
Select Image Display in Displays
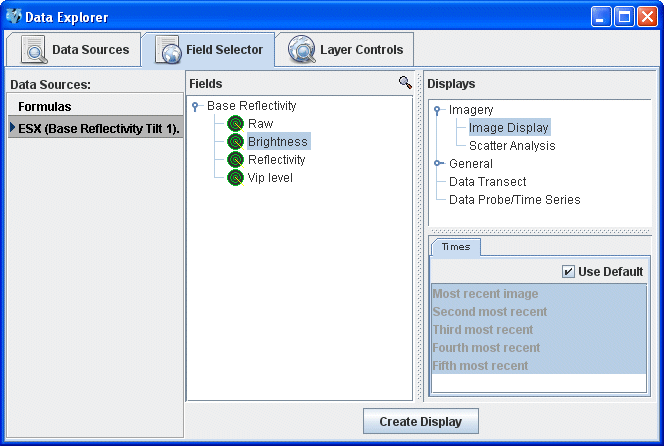[509, 127]
